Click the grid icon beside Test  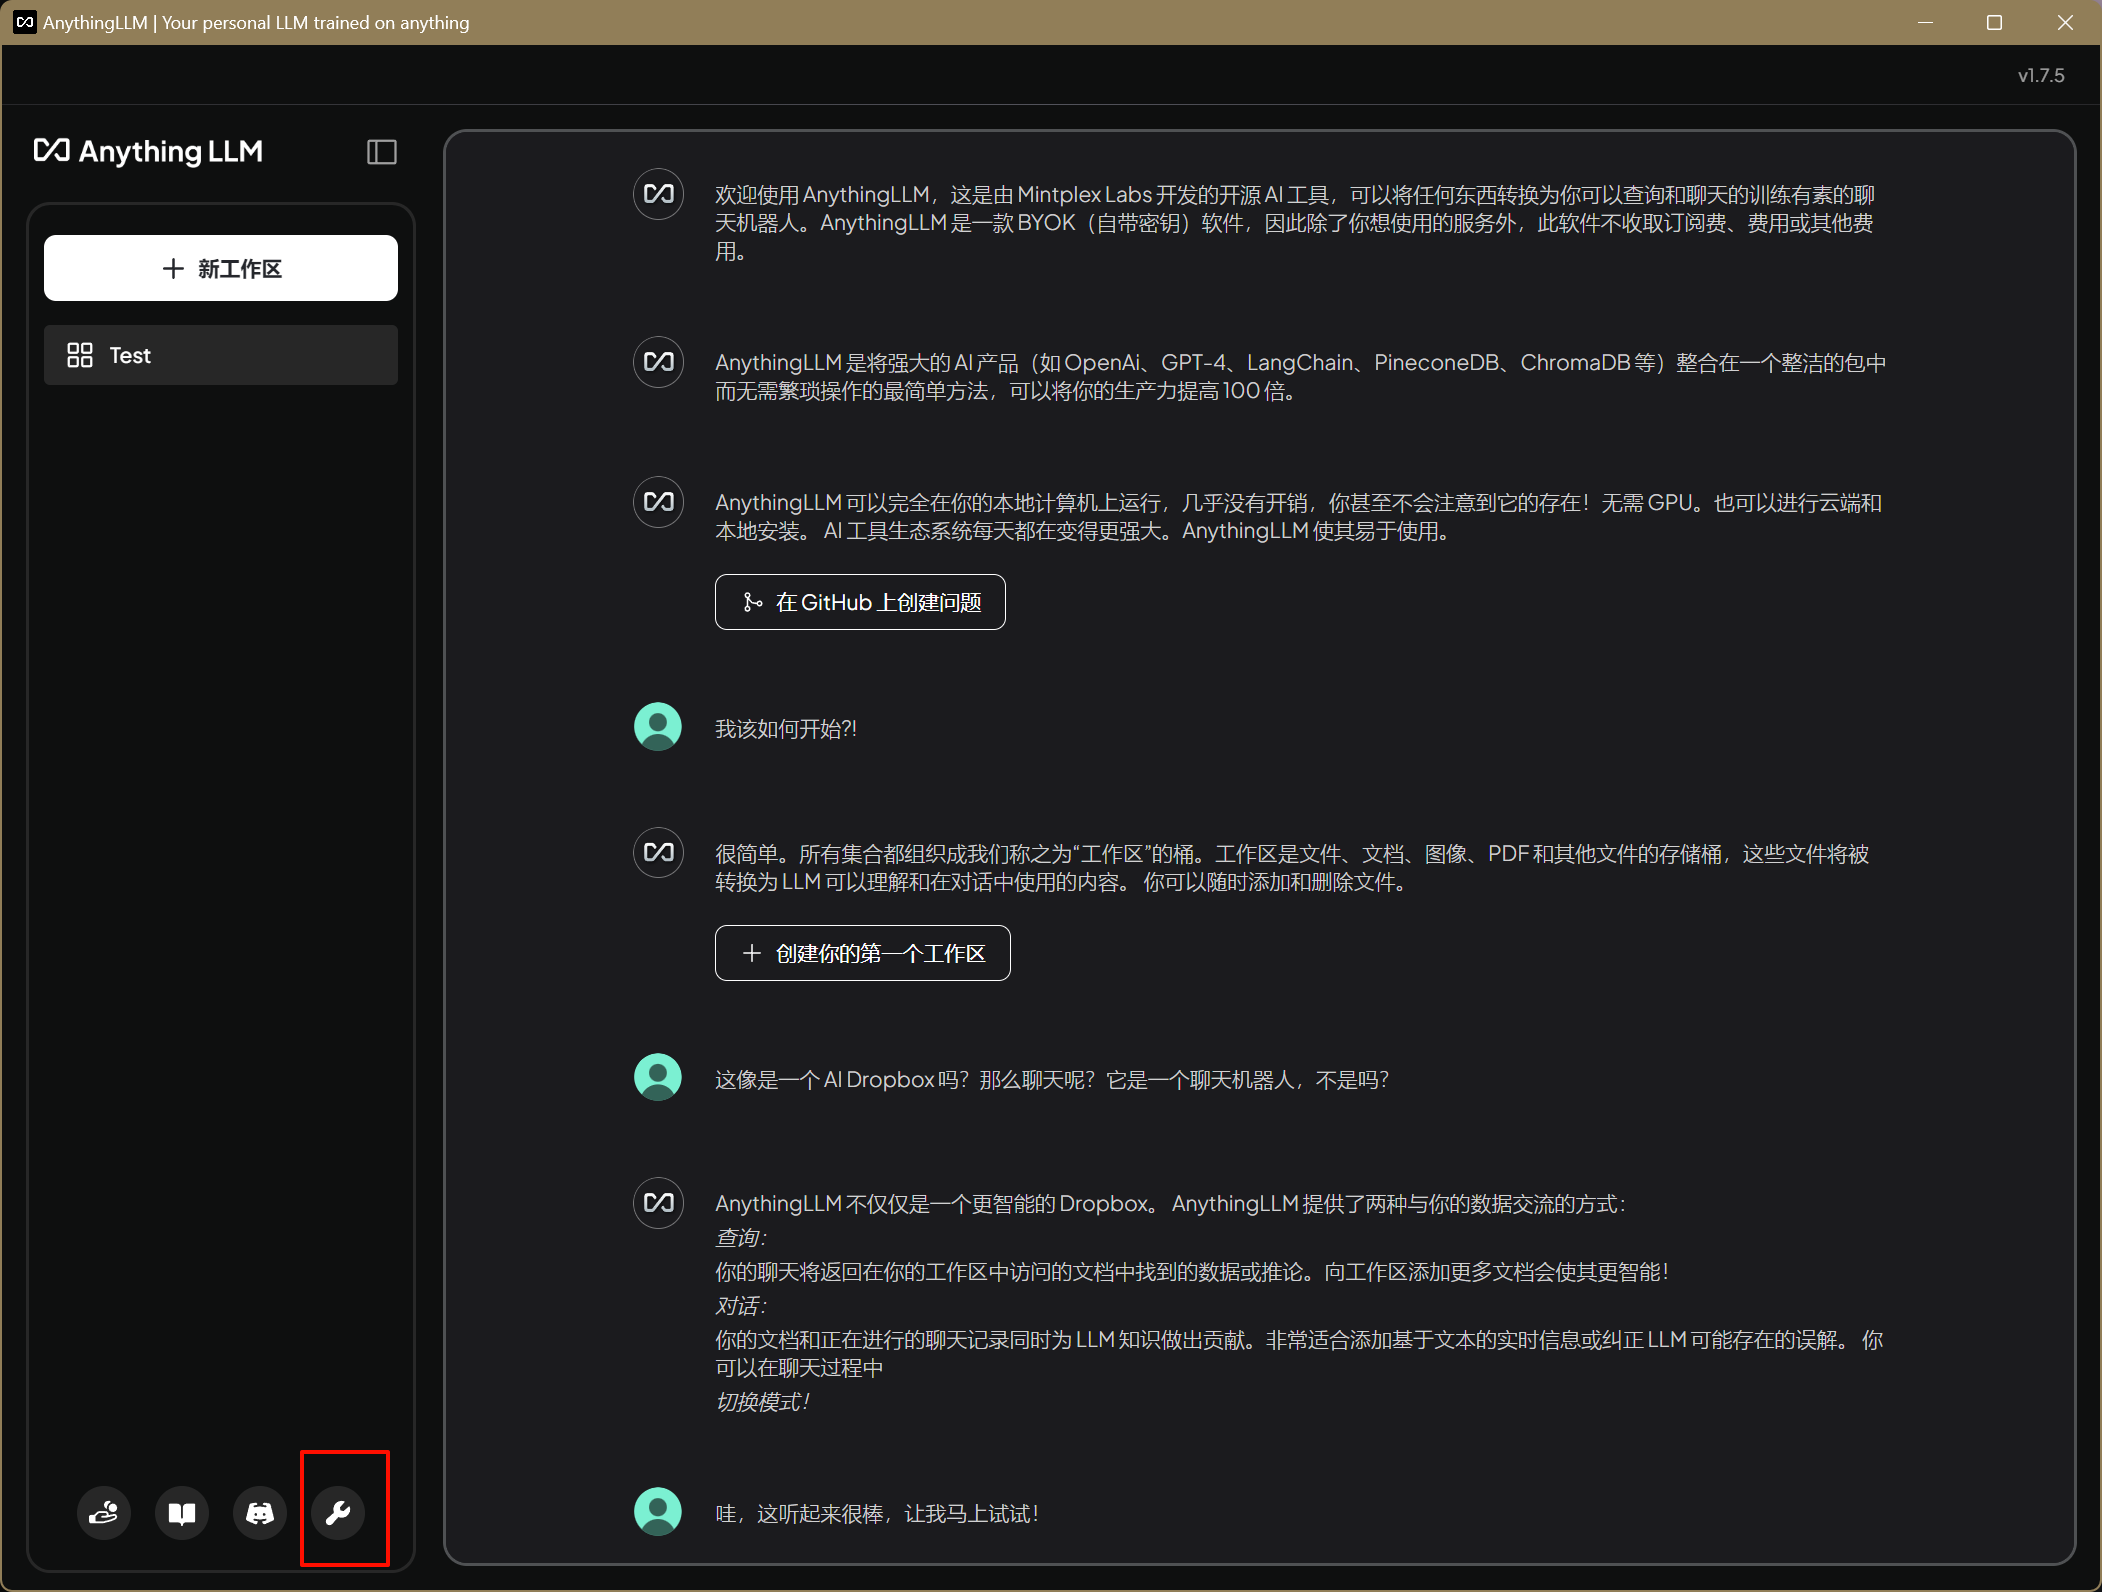tap(80, 355)
